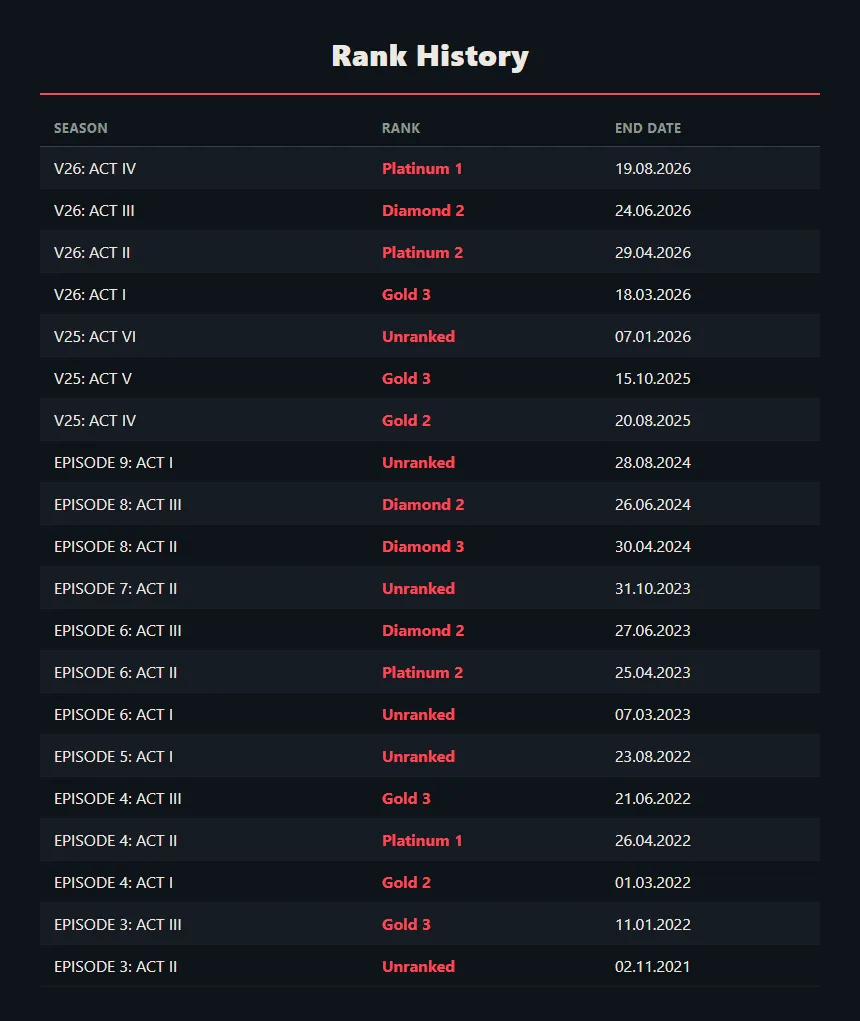Select the V25: ACT IV row

430,421
